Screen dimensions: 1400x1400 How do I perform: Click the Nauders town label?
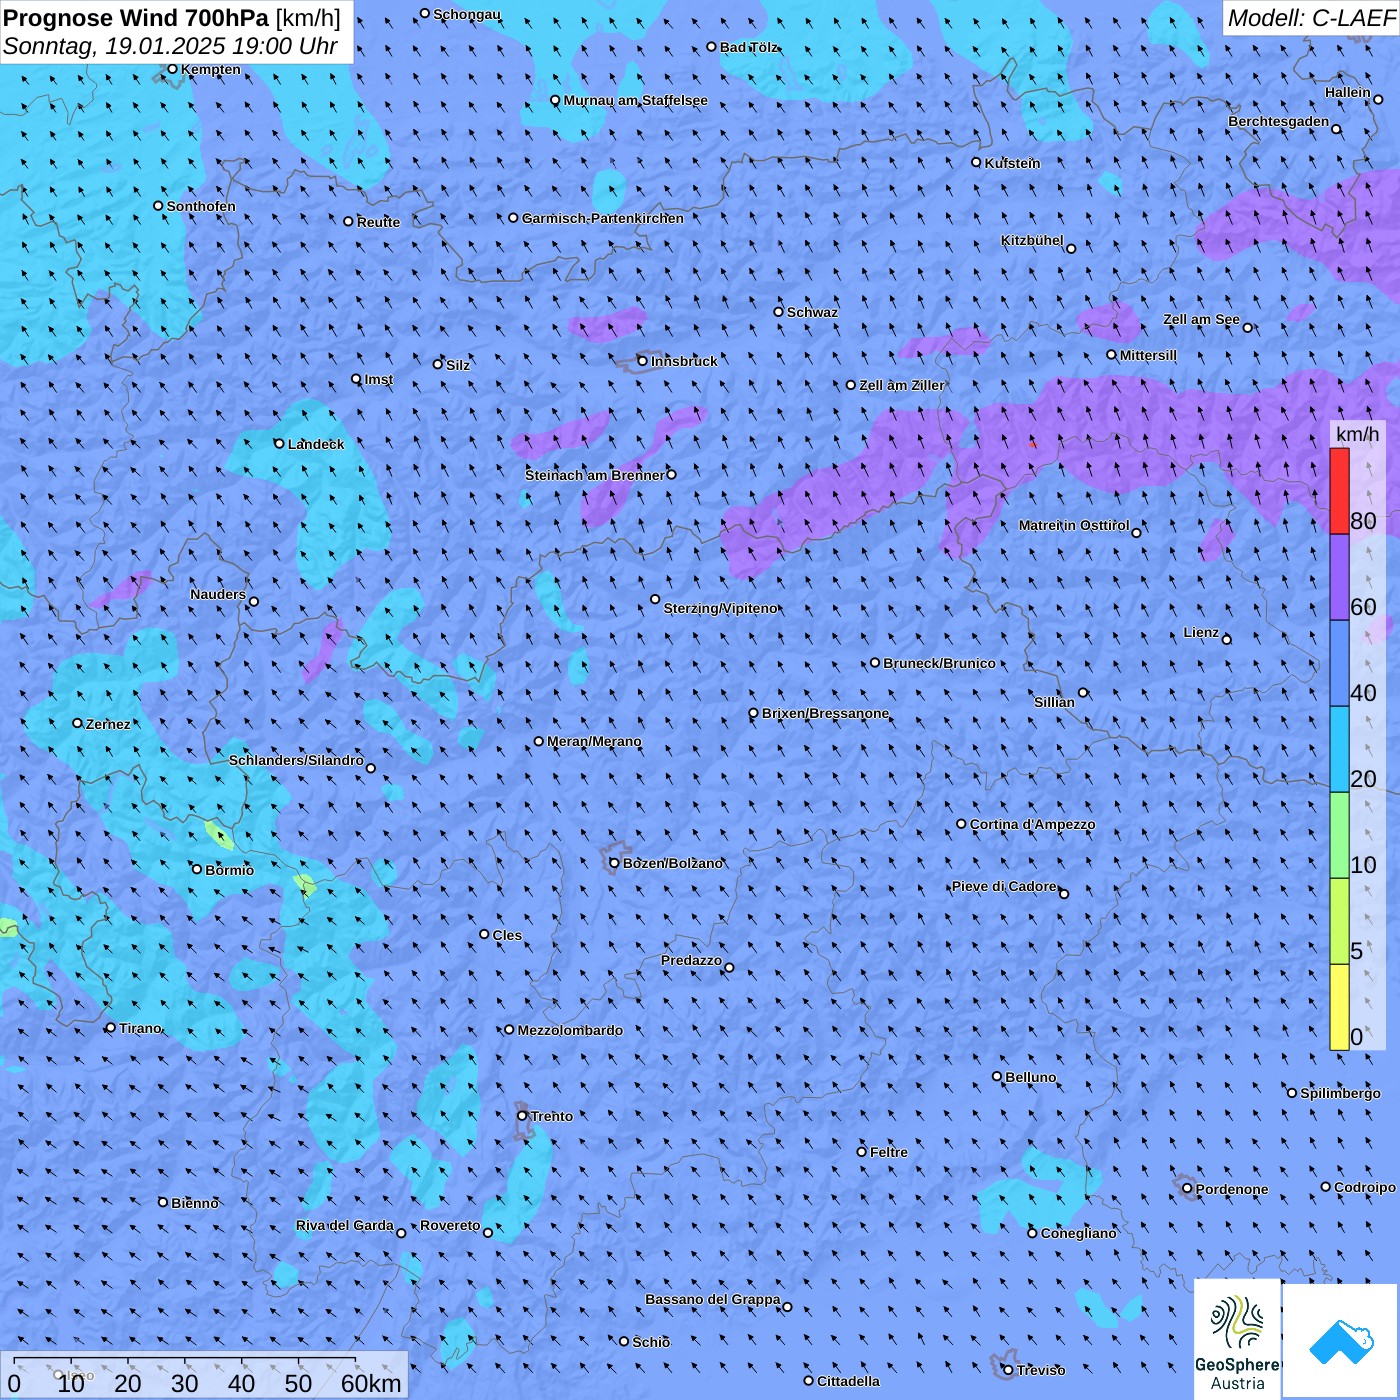218,594
